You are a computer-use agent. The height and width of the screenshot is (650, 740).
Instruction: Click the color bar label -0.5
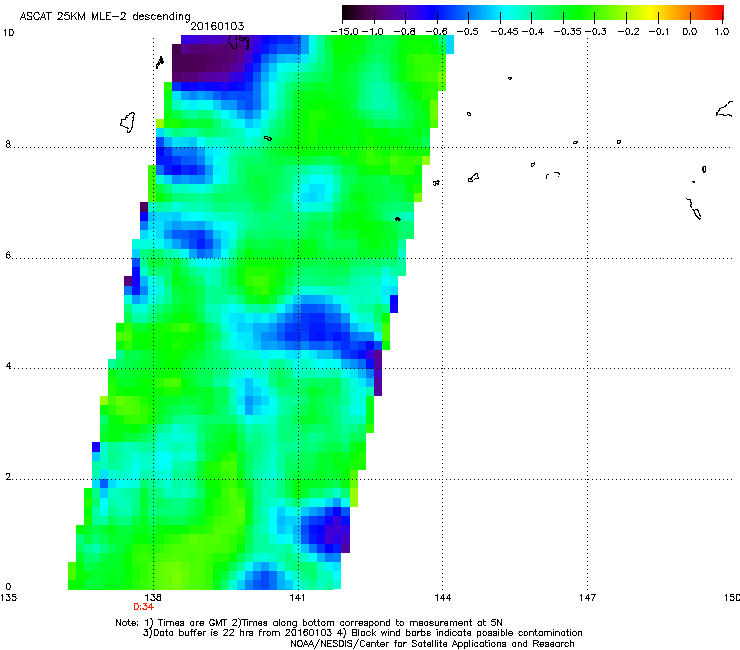tap(467, 32)
